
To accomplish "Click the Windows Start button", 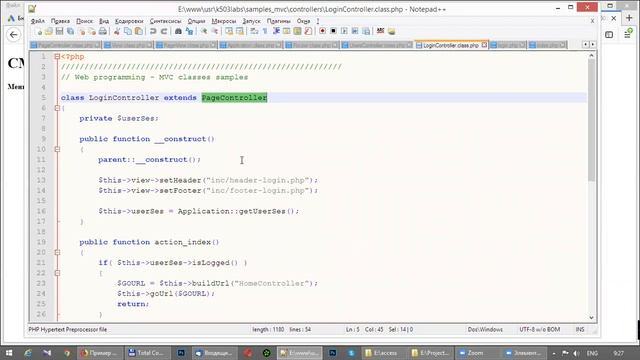I will (x=9, y=353).
